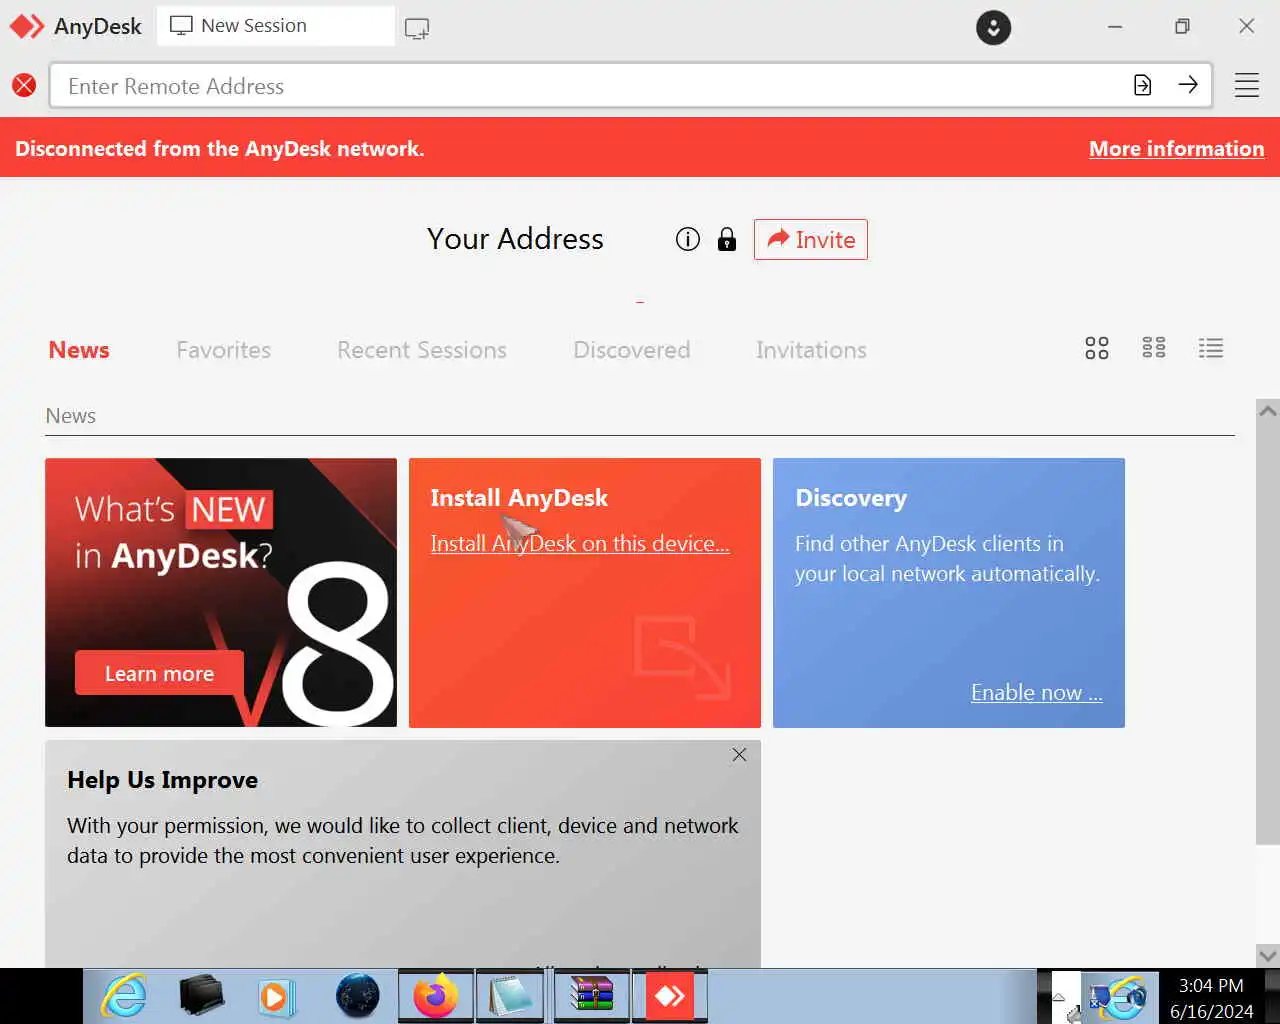Click Enable now on Discovery card
Image resolution: width=1280 pixels, height=1024 pixels.
(1037, 692)
